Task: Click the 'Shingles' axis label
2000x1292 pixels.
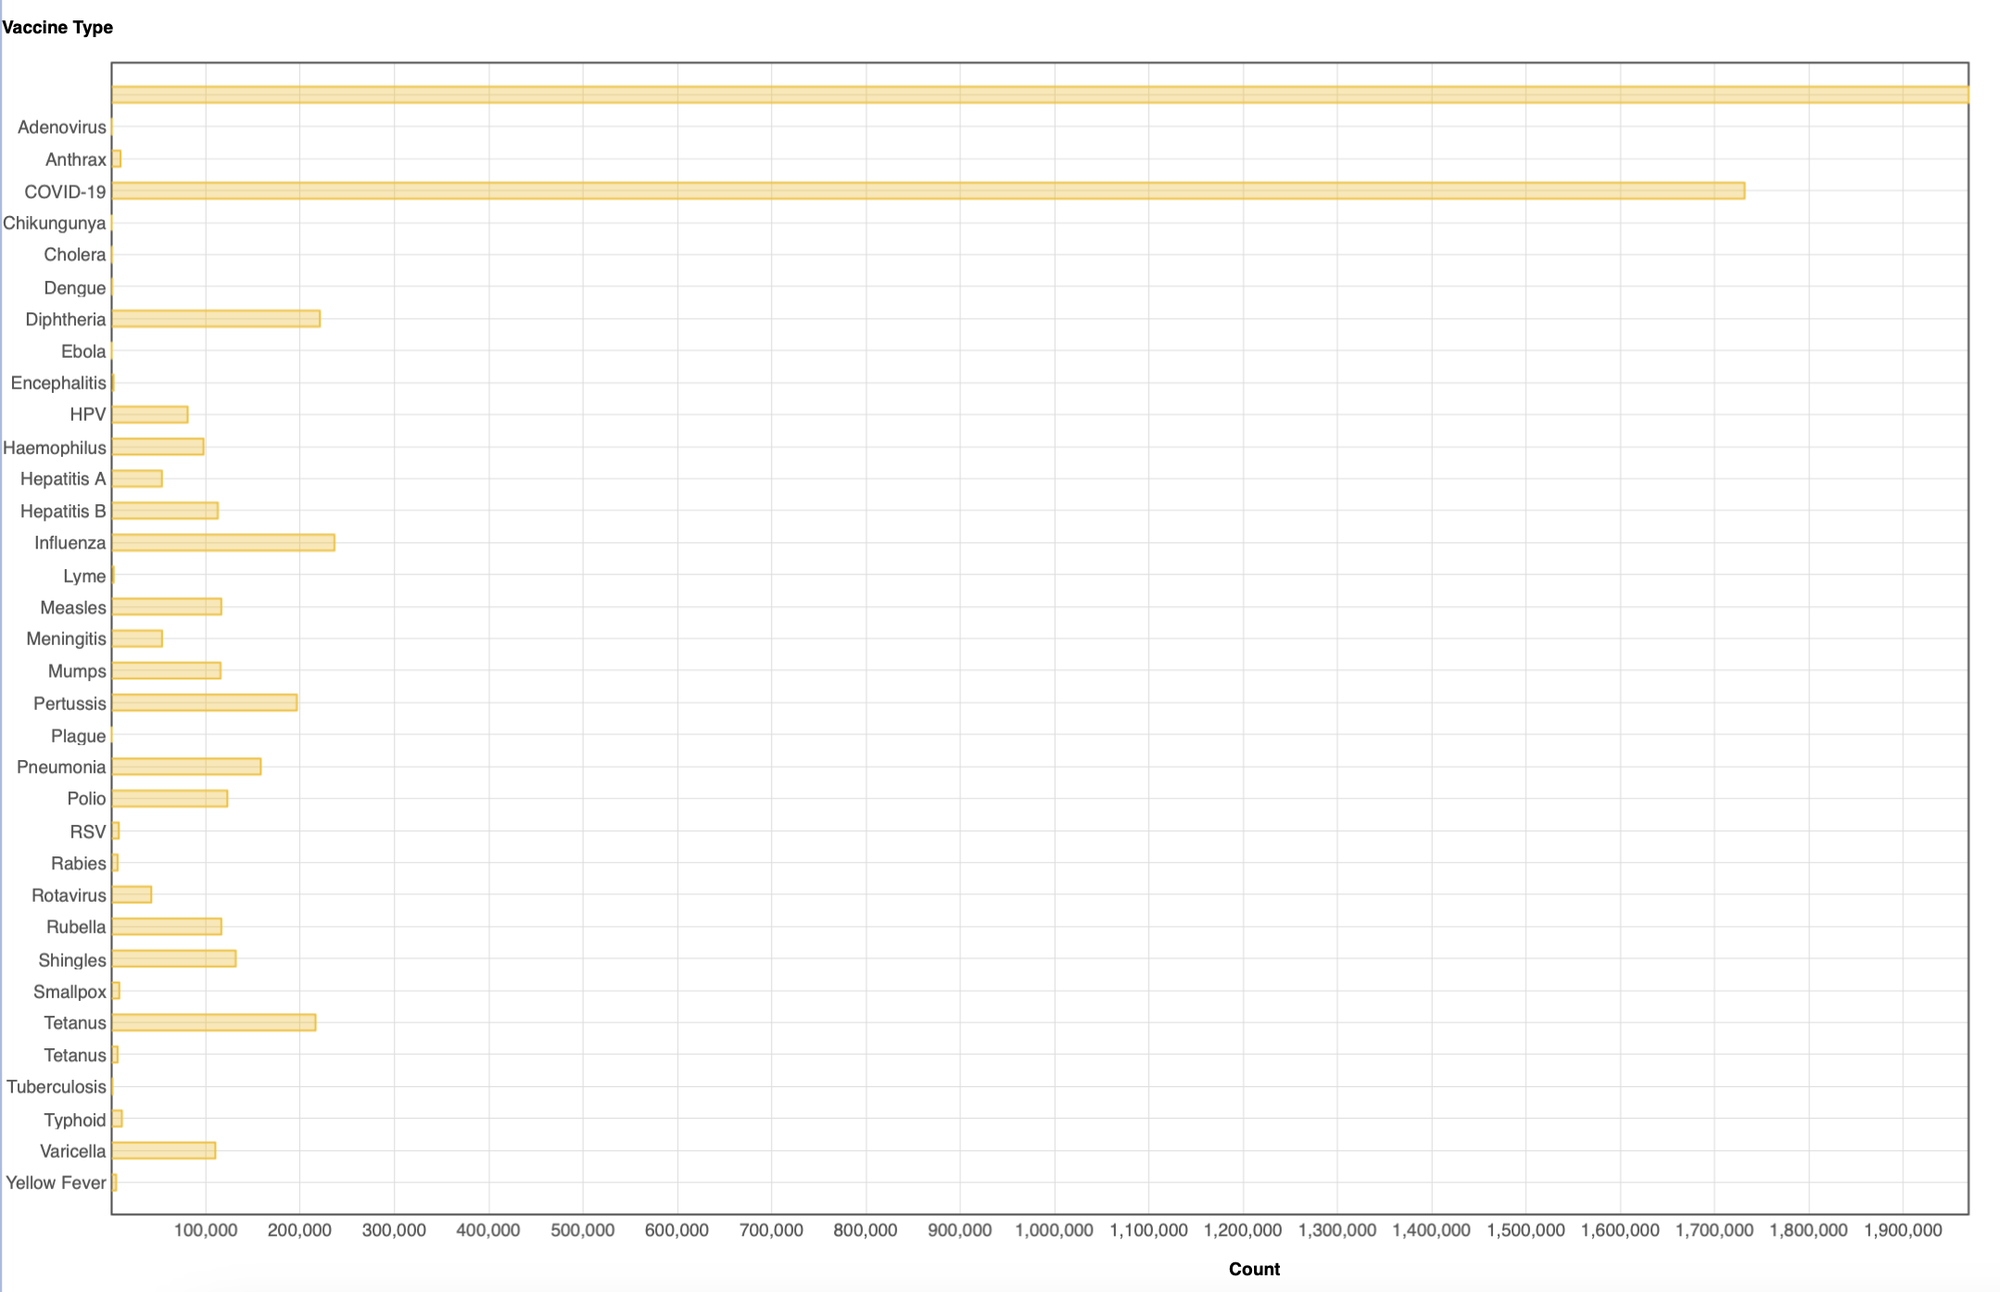Action: [72, 960]
